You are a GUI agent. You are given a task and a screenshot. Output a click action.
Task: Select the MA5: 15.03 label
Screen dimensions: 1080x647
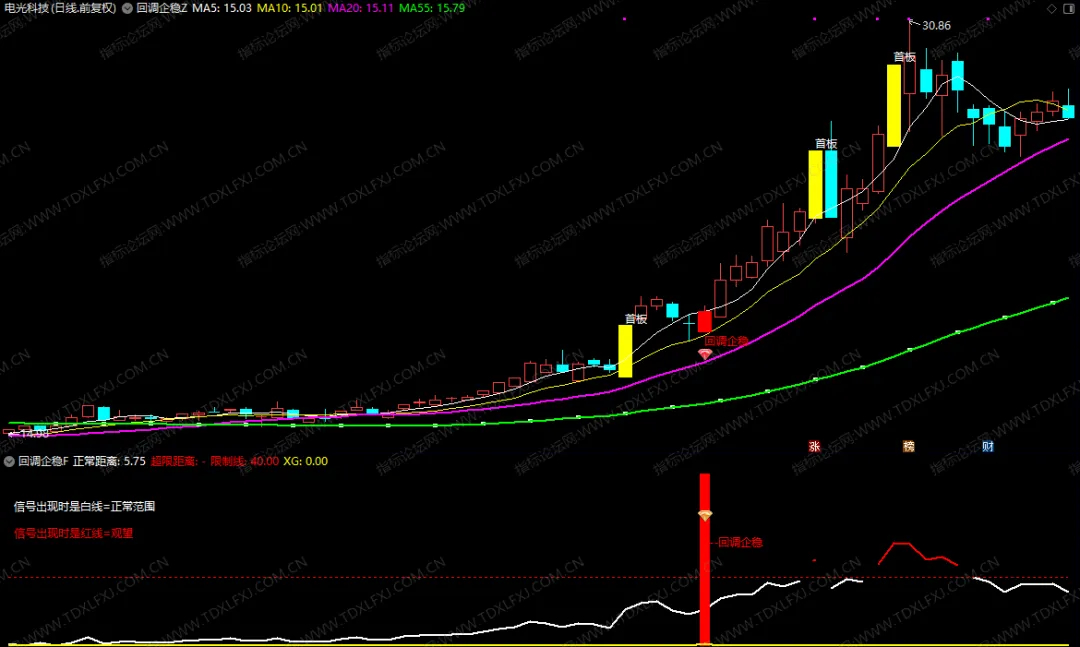pos(222,8)
